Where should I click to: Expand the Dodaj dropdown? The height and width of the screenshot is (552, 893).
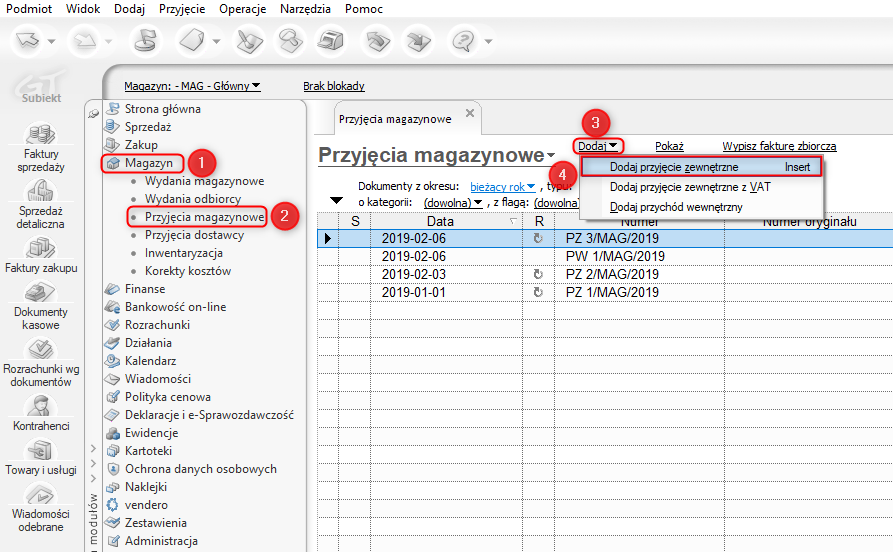(x=598, y=146)
